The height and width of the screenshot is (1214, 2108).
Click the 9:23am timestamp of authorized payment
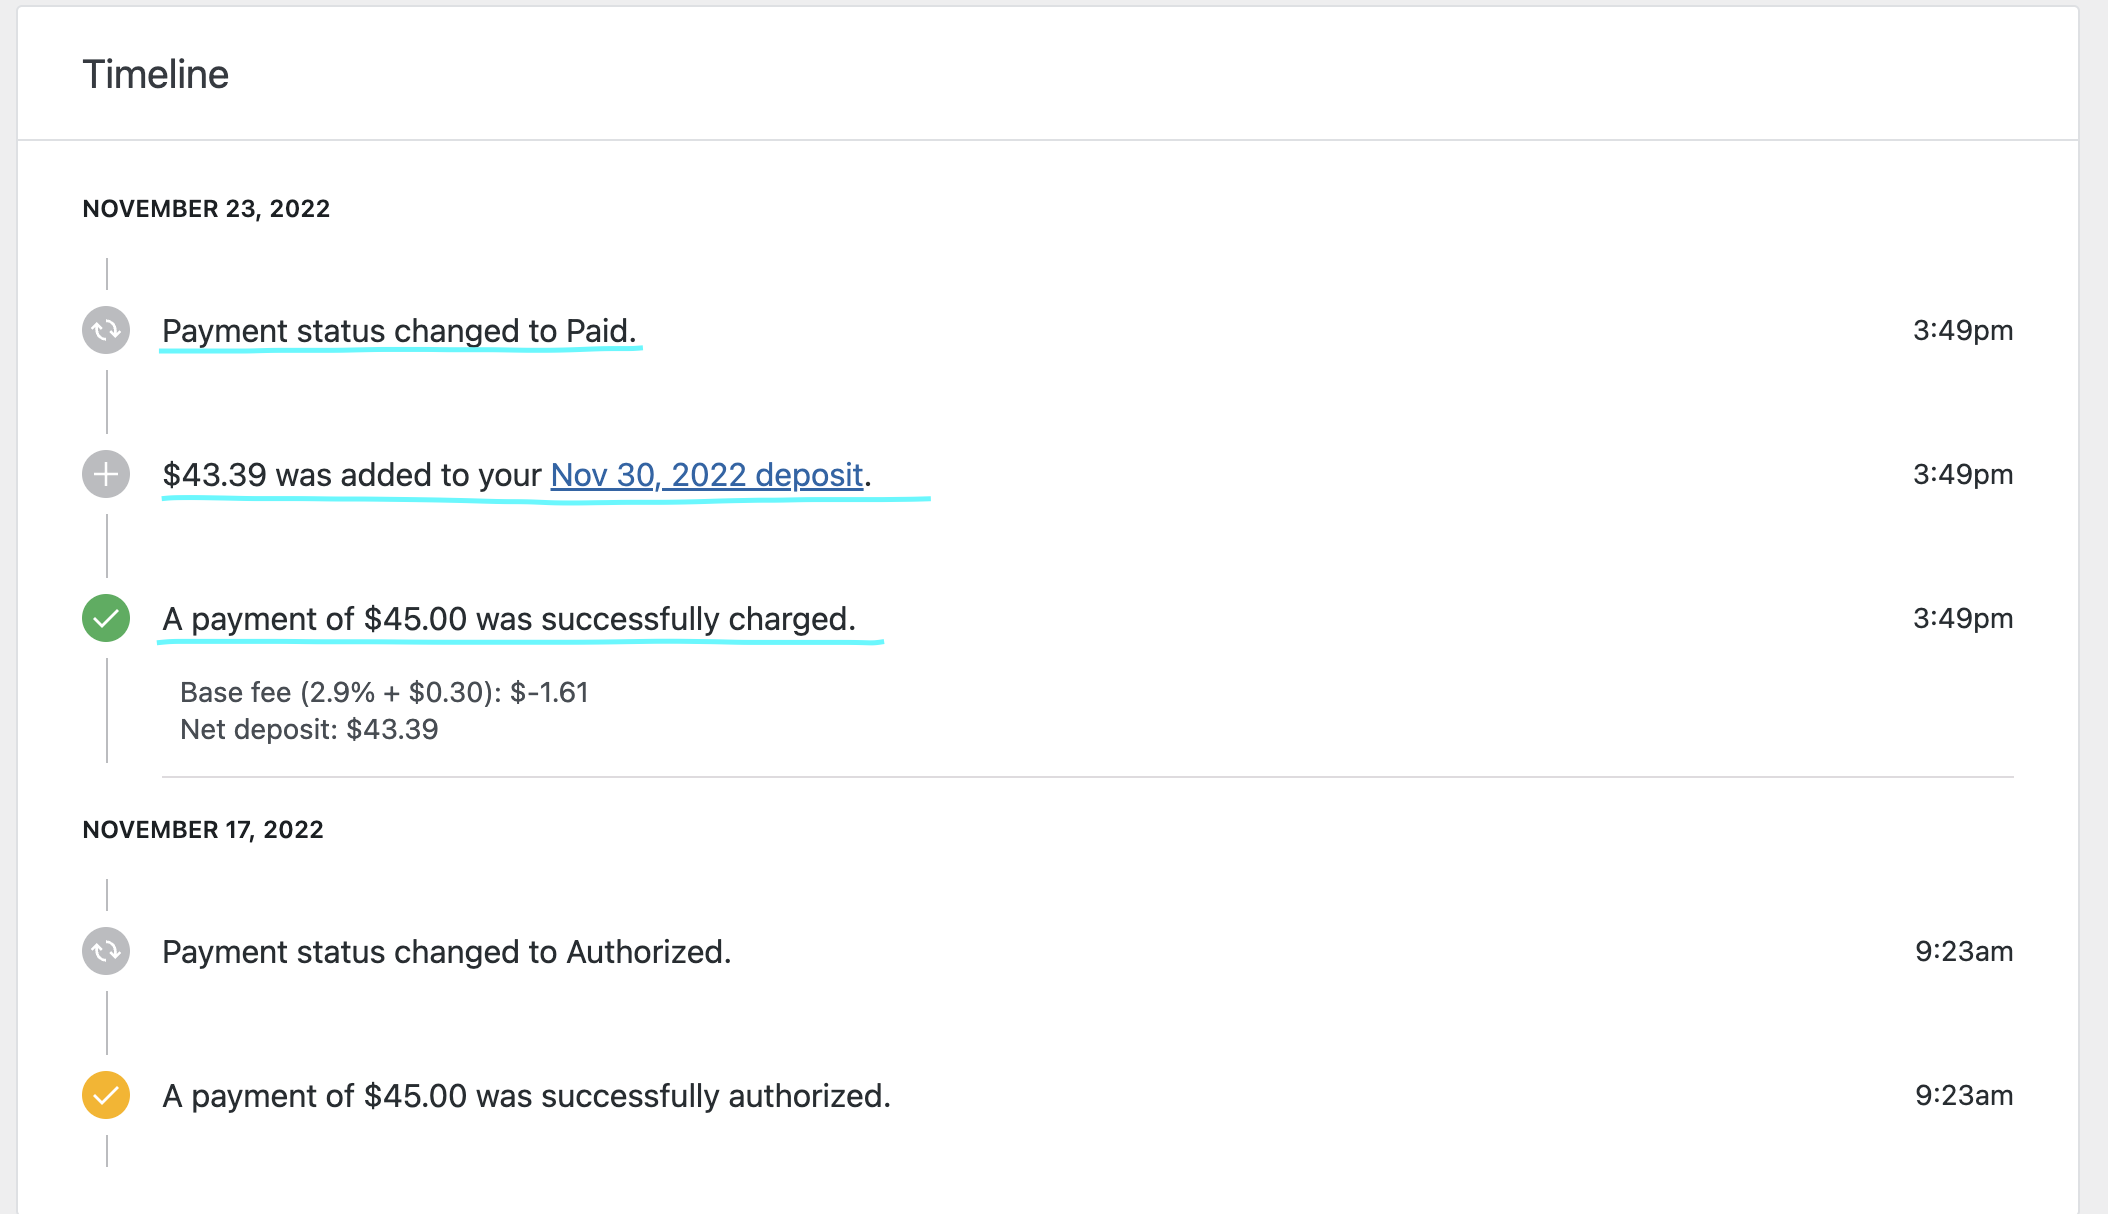(x=1964, y=1095)
